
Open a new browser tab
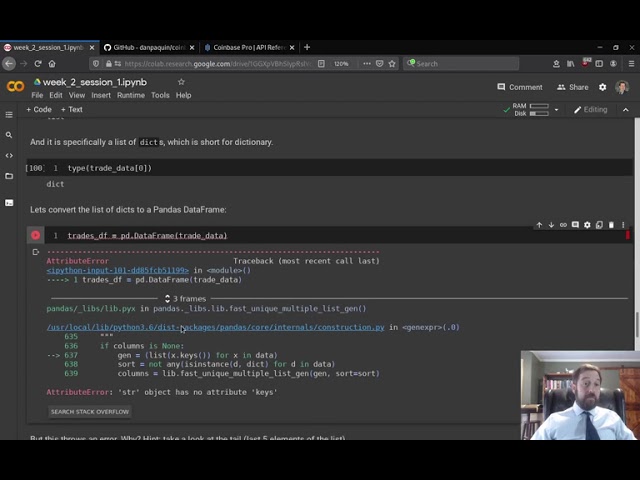click(307, 47)
